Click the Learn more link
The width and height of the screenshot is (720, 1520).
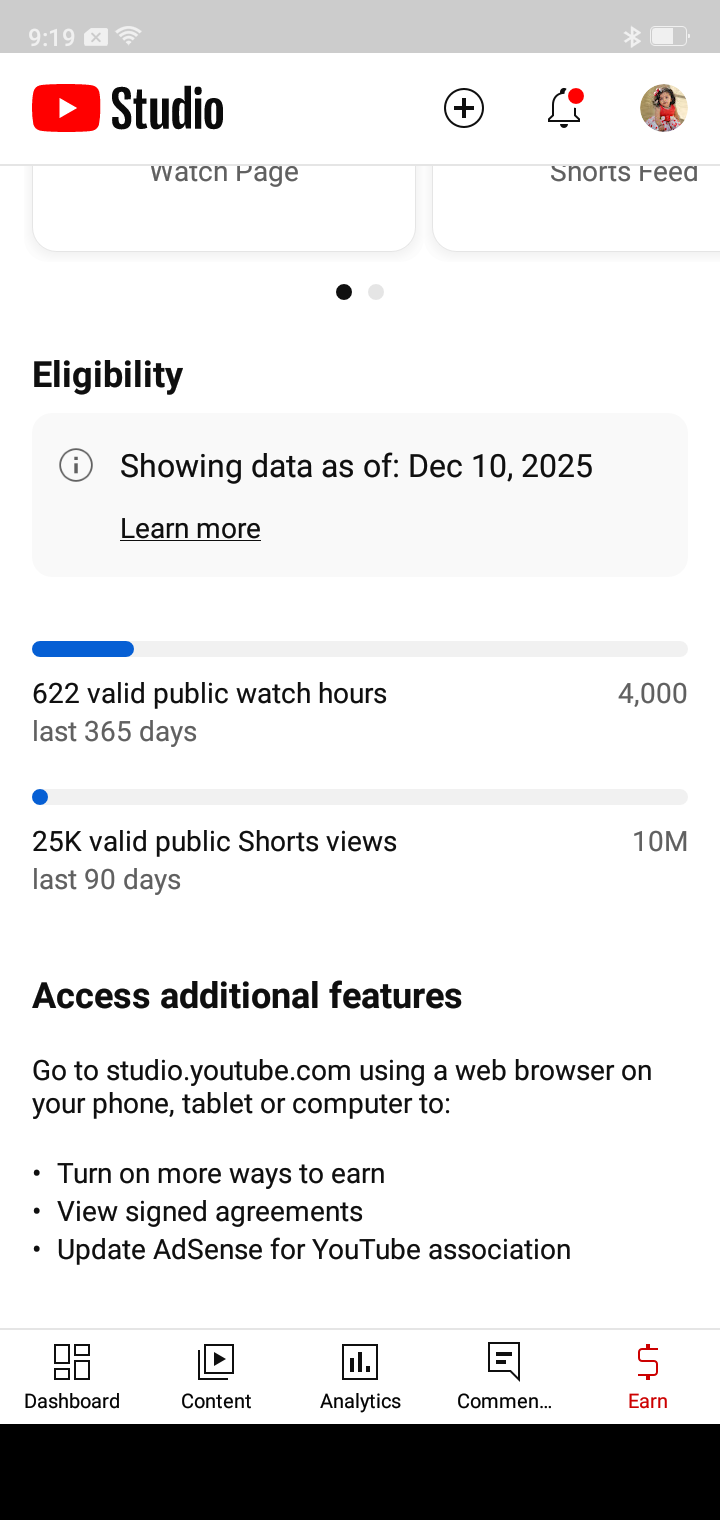click(x=190, y=528)
